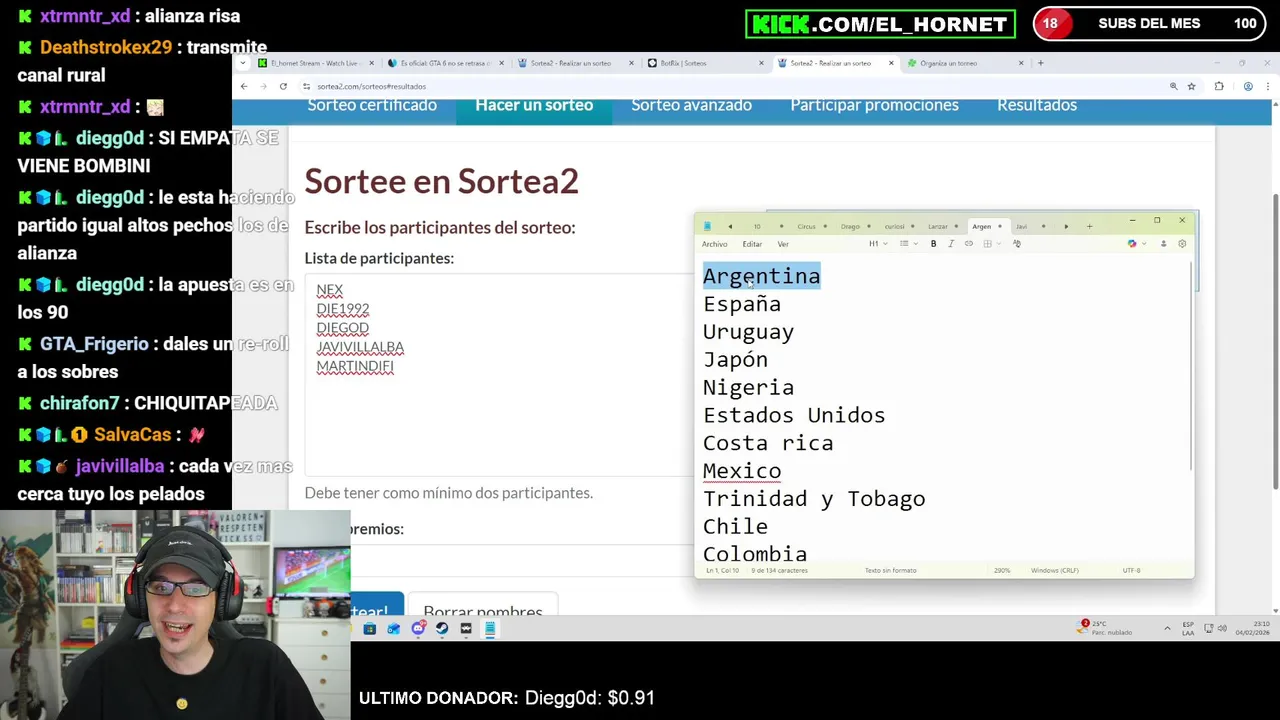Image resolution: width=1280 pixels, height=720 pixels.
Task: Open the Copilot icon in Notepad
Action: coord(1131,244)
